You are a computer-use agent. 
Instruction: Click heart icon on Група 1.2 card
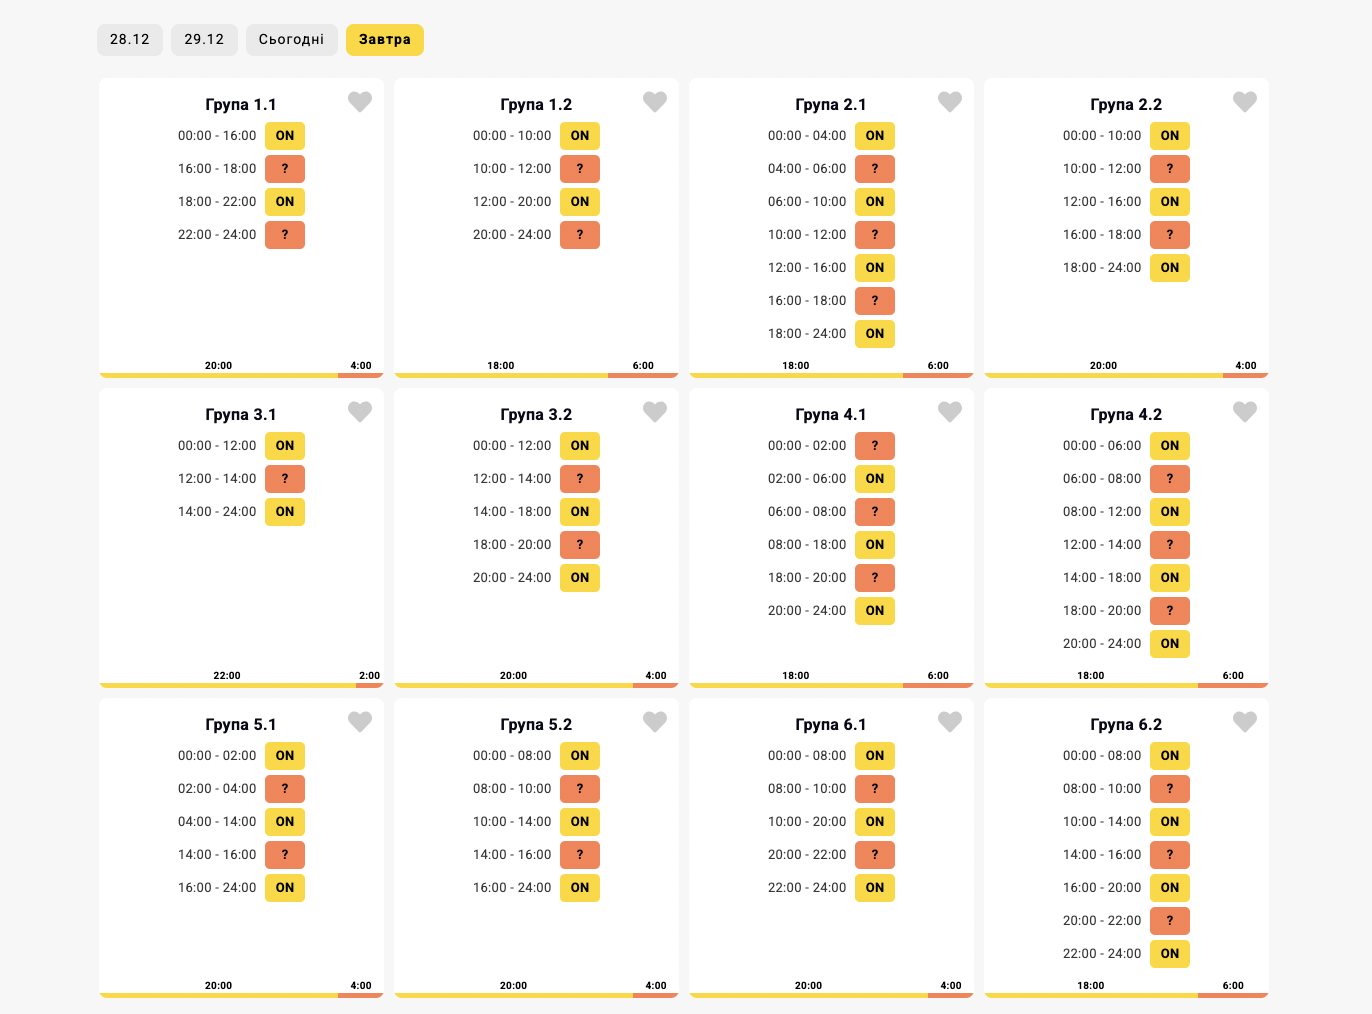point(655,102)
